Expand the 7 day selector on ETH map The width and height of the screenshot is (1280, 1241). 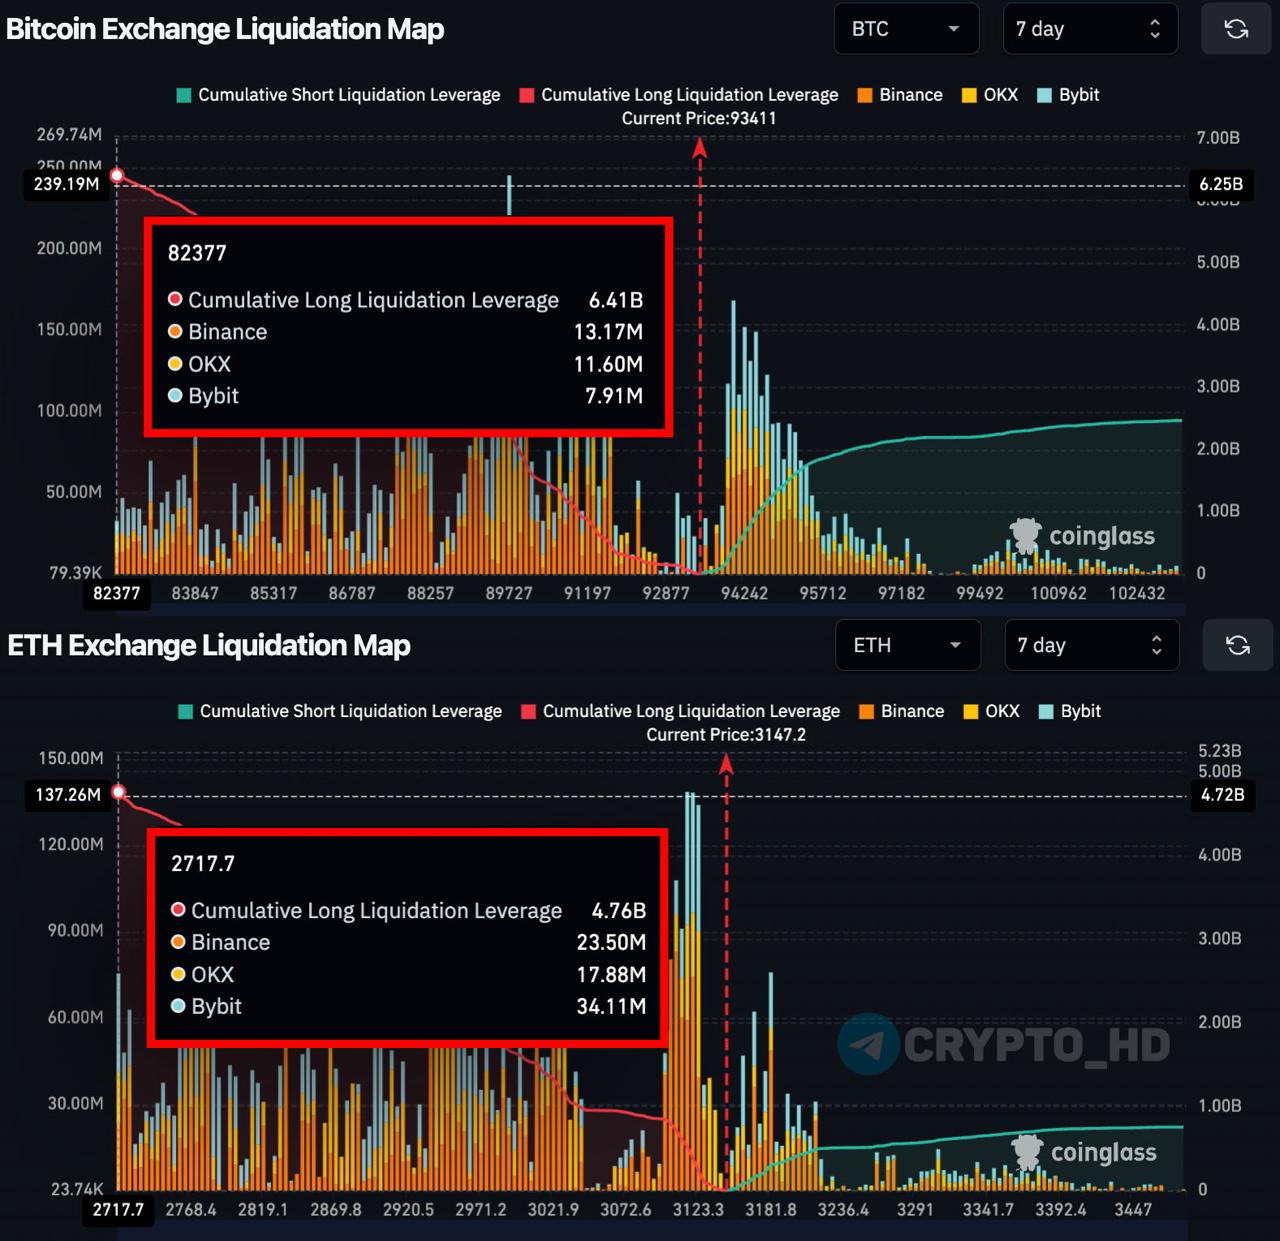(1091, 645)
